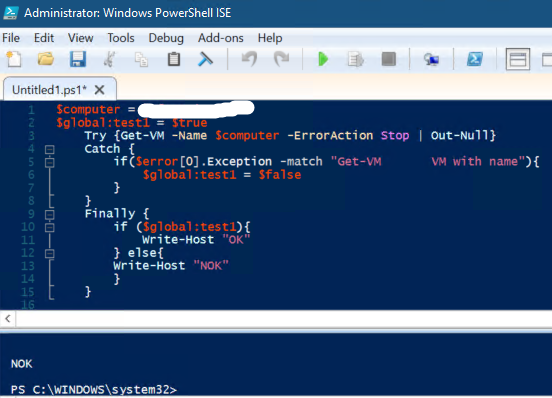Open a script using the folder icon
Viewport: 552px width, 398px height.
tap(46, 59)
